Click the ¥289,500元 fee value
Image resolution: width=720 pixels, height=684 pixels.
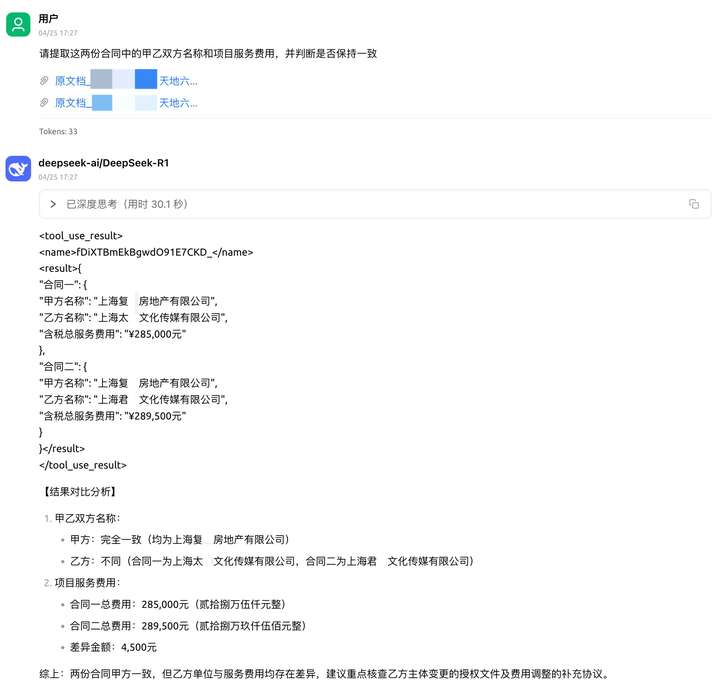click(x=155, y=416)
